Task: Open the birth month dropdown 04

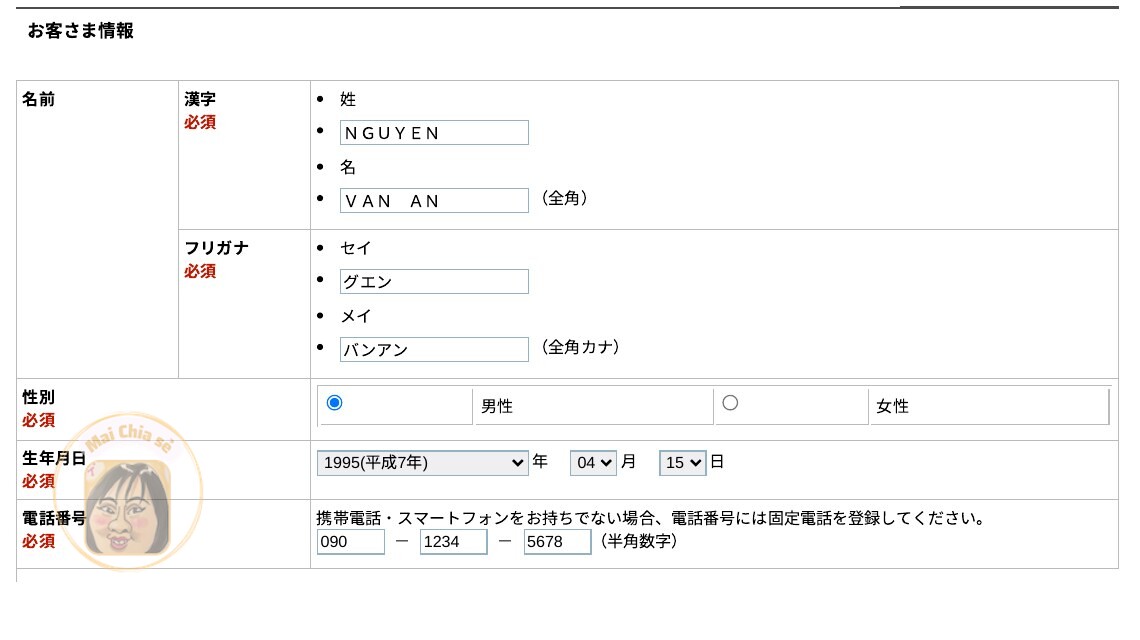Action: pyautogui.click(x=593, y=463)
